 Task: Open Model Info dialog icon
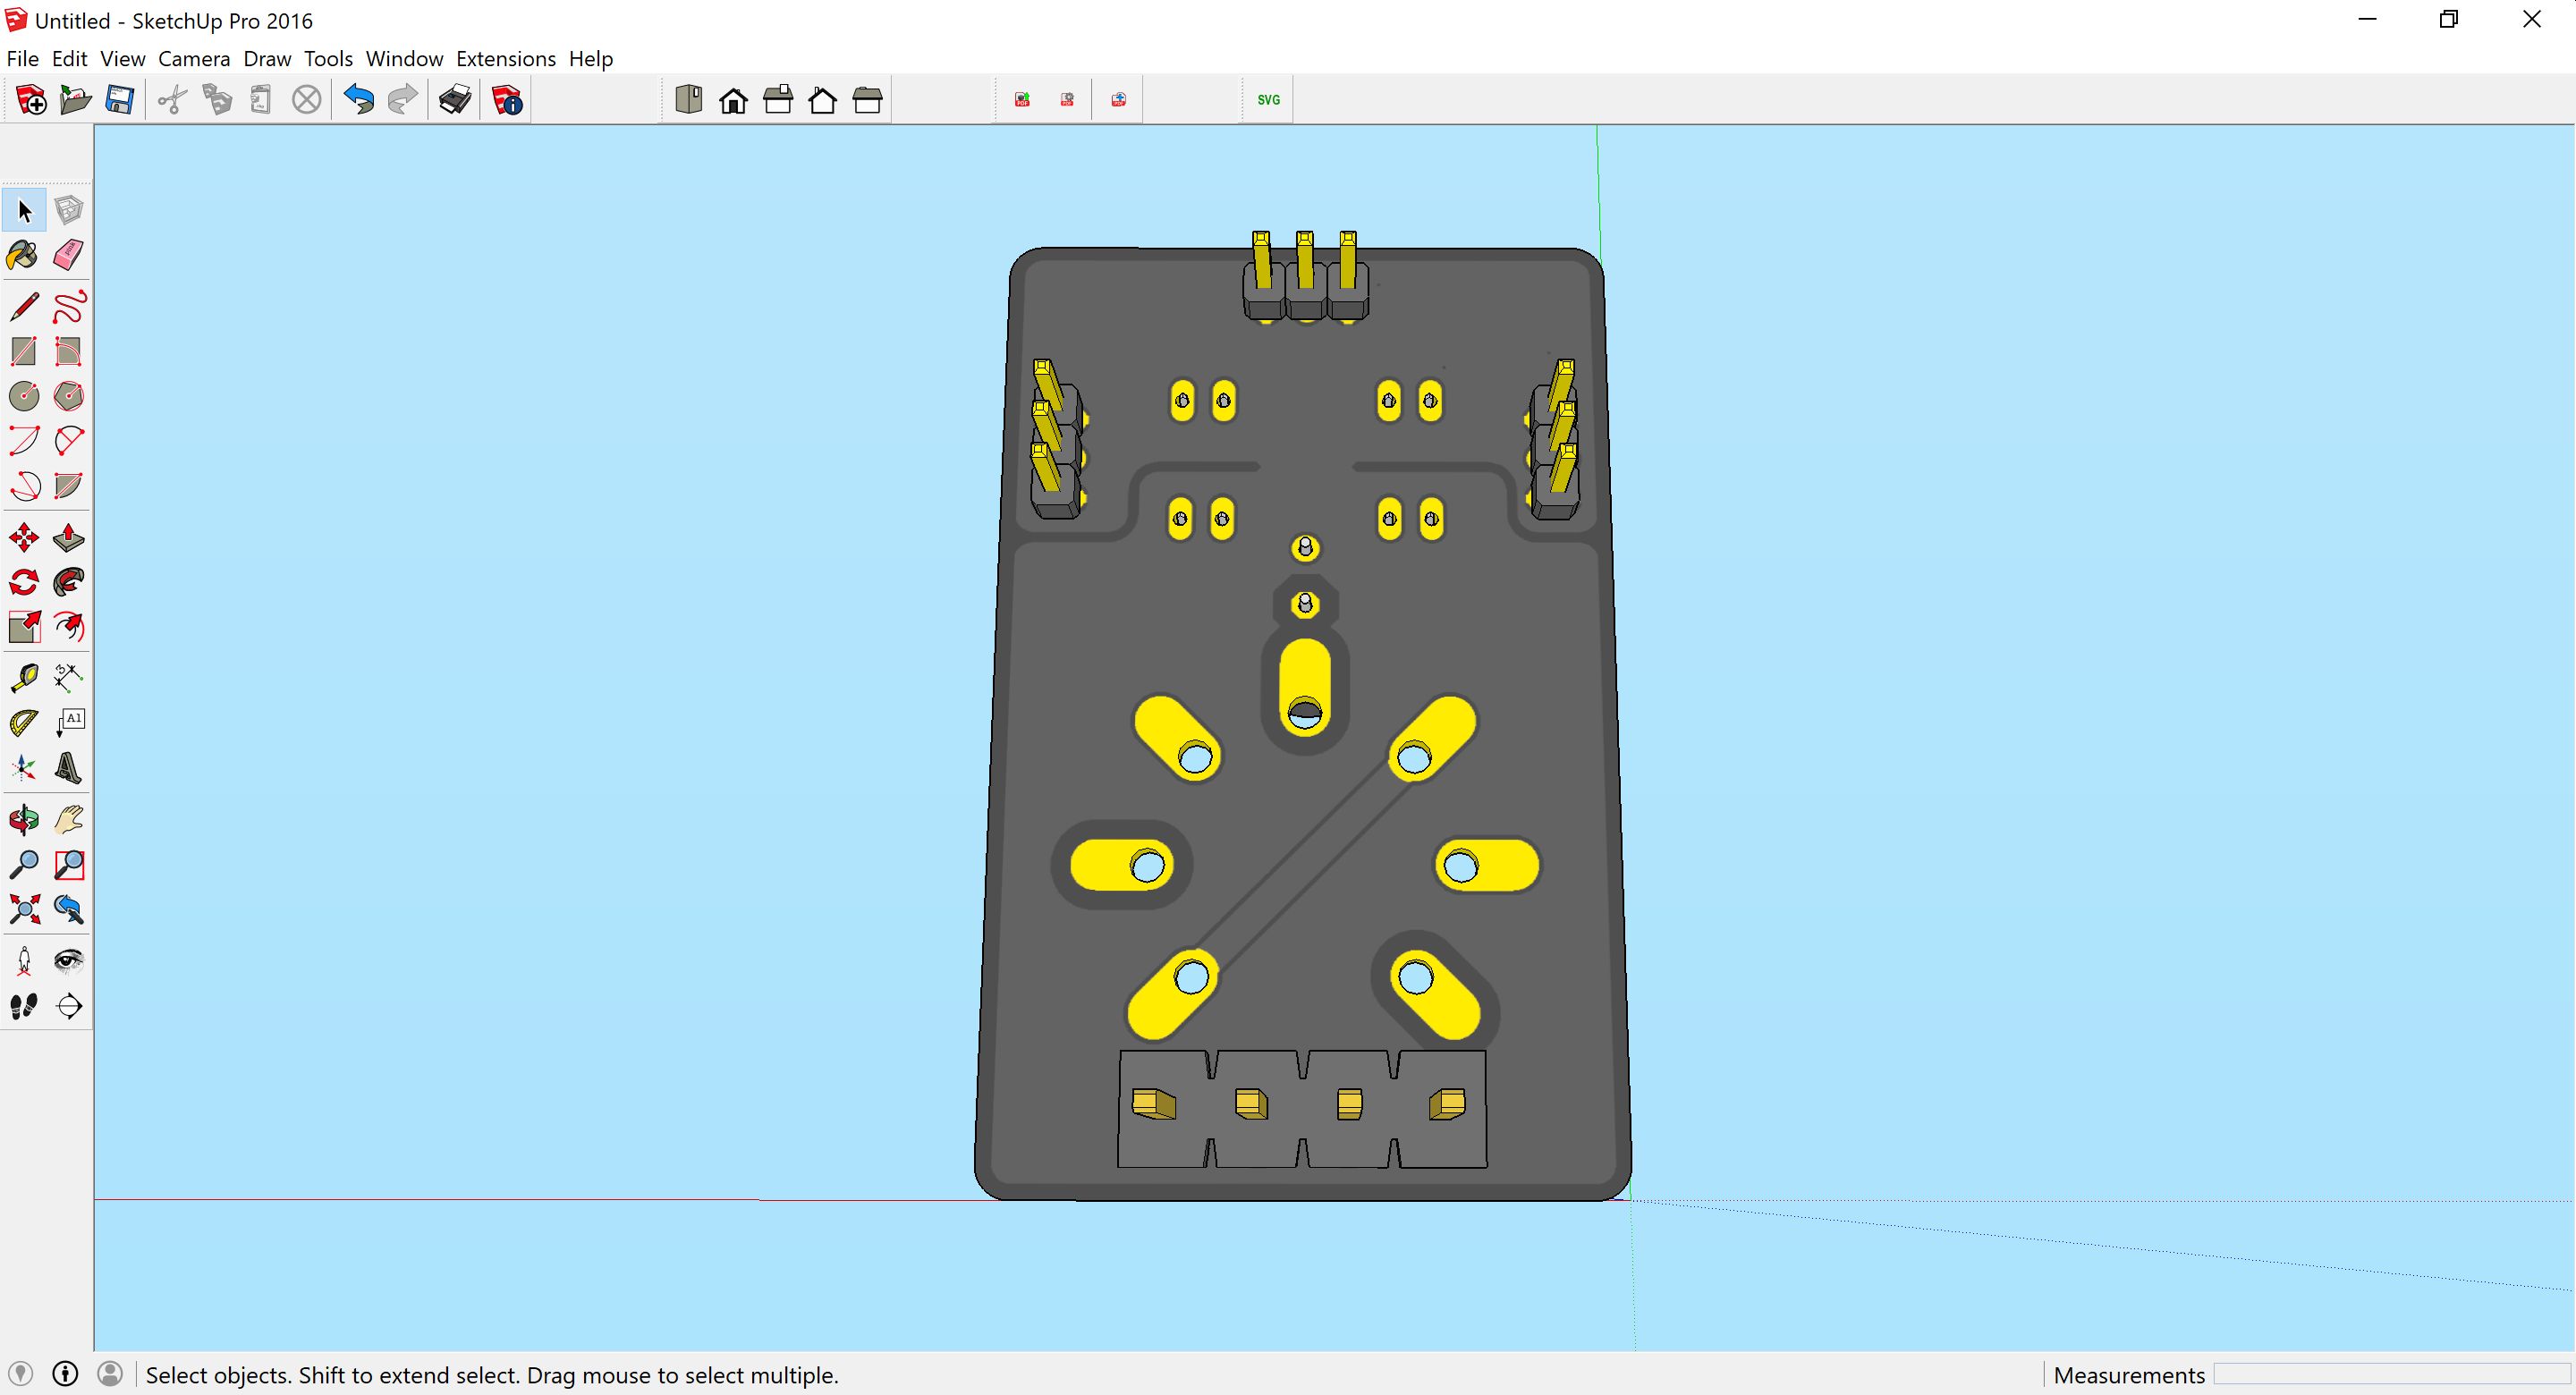tap(507, 100)
